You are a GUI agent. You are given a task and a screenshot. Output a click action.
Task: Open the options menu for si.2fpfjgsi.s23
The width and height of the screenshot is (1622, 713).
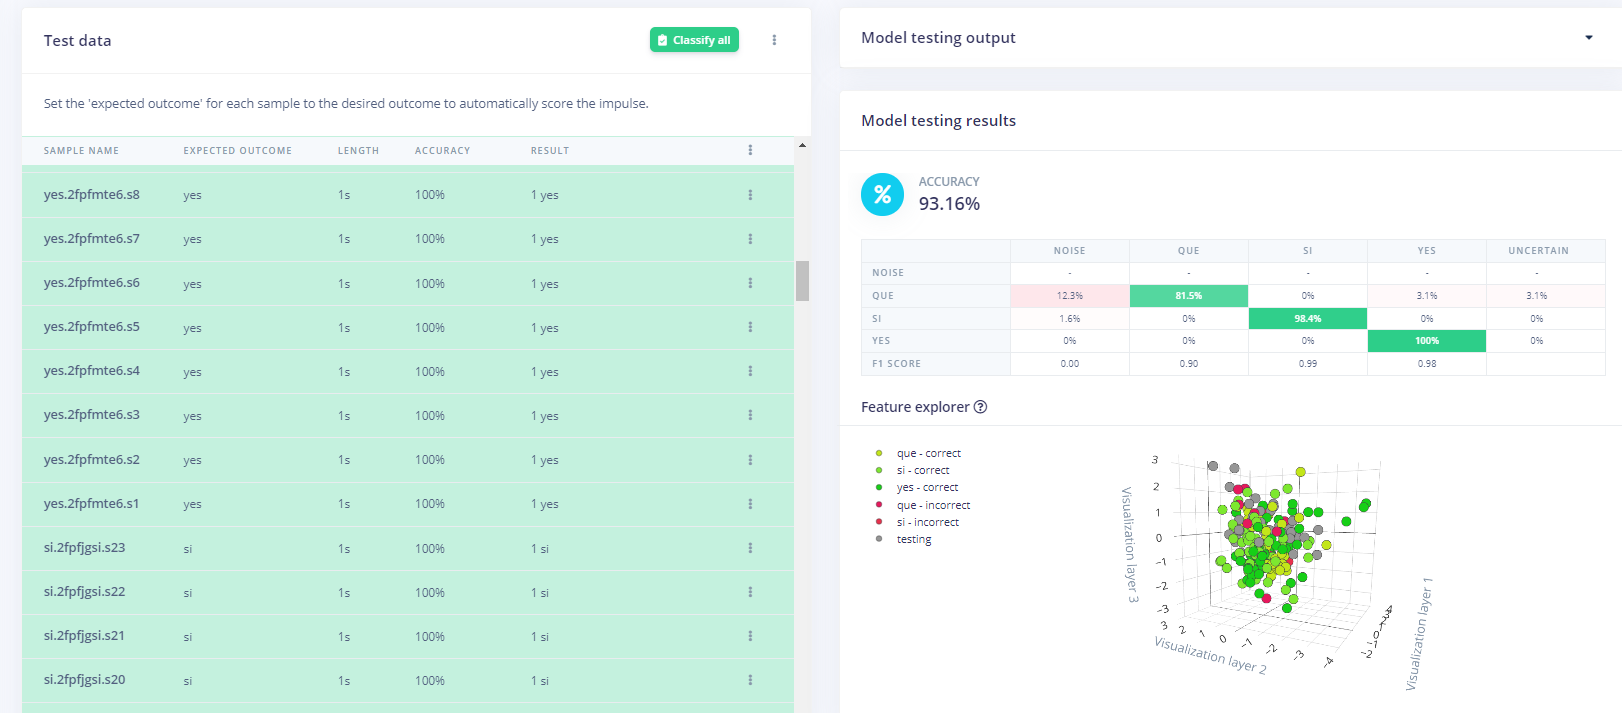750,548
